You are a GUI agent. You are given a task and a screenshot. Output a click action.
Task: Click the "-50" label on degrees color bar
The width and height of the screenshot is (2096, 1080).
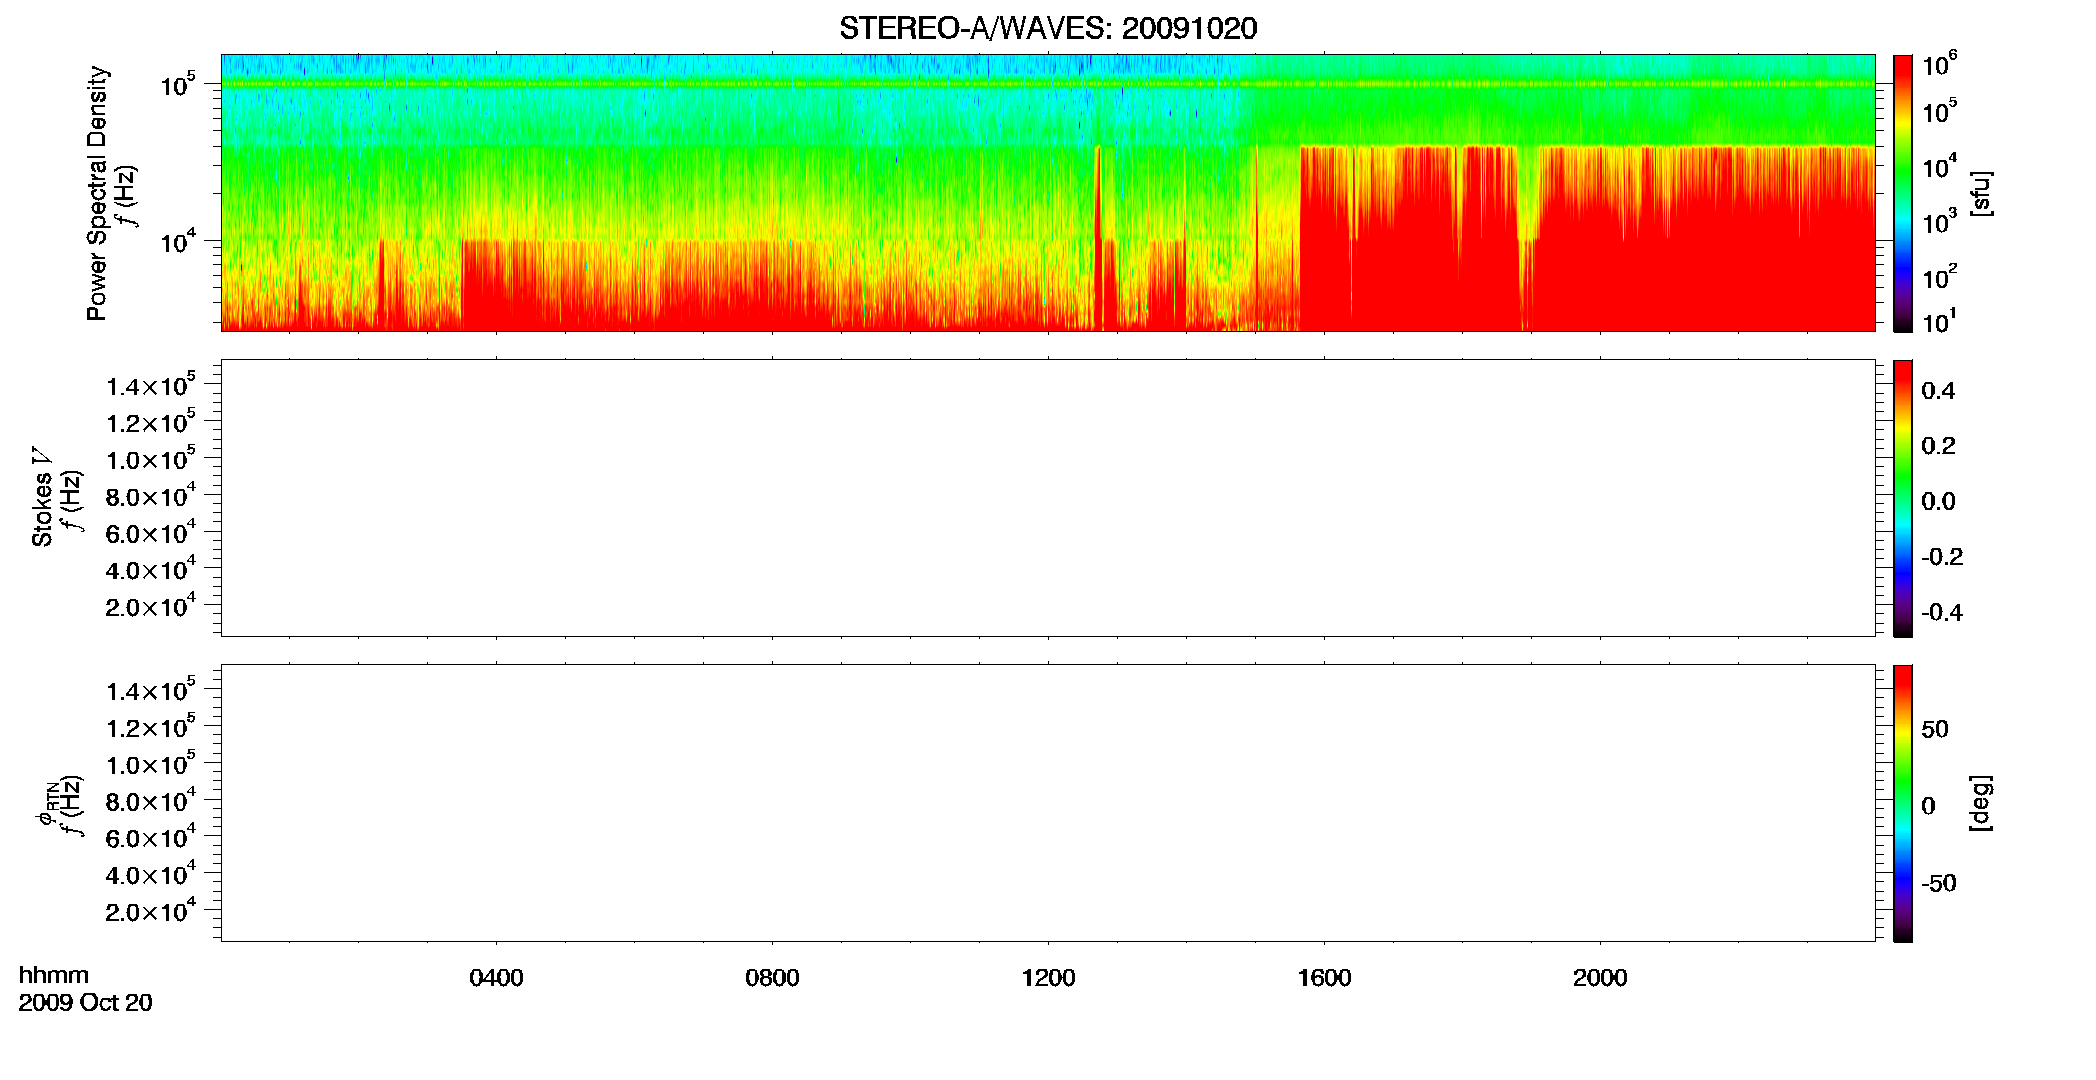pyautogui.click(x=1939, y=884)
